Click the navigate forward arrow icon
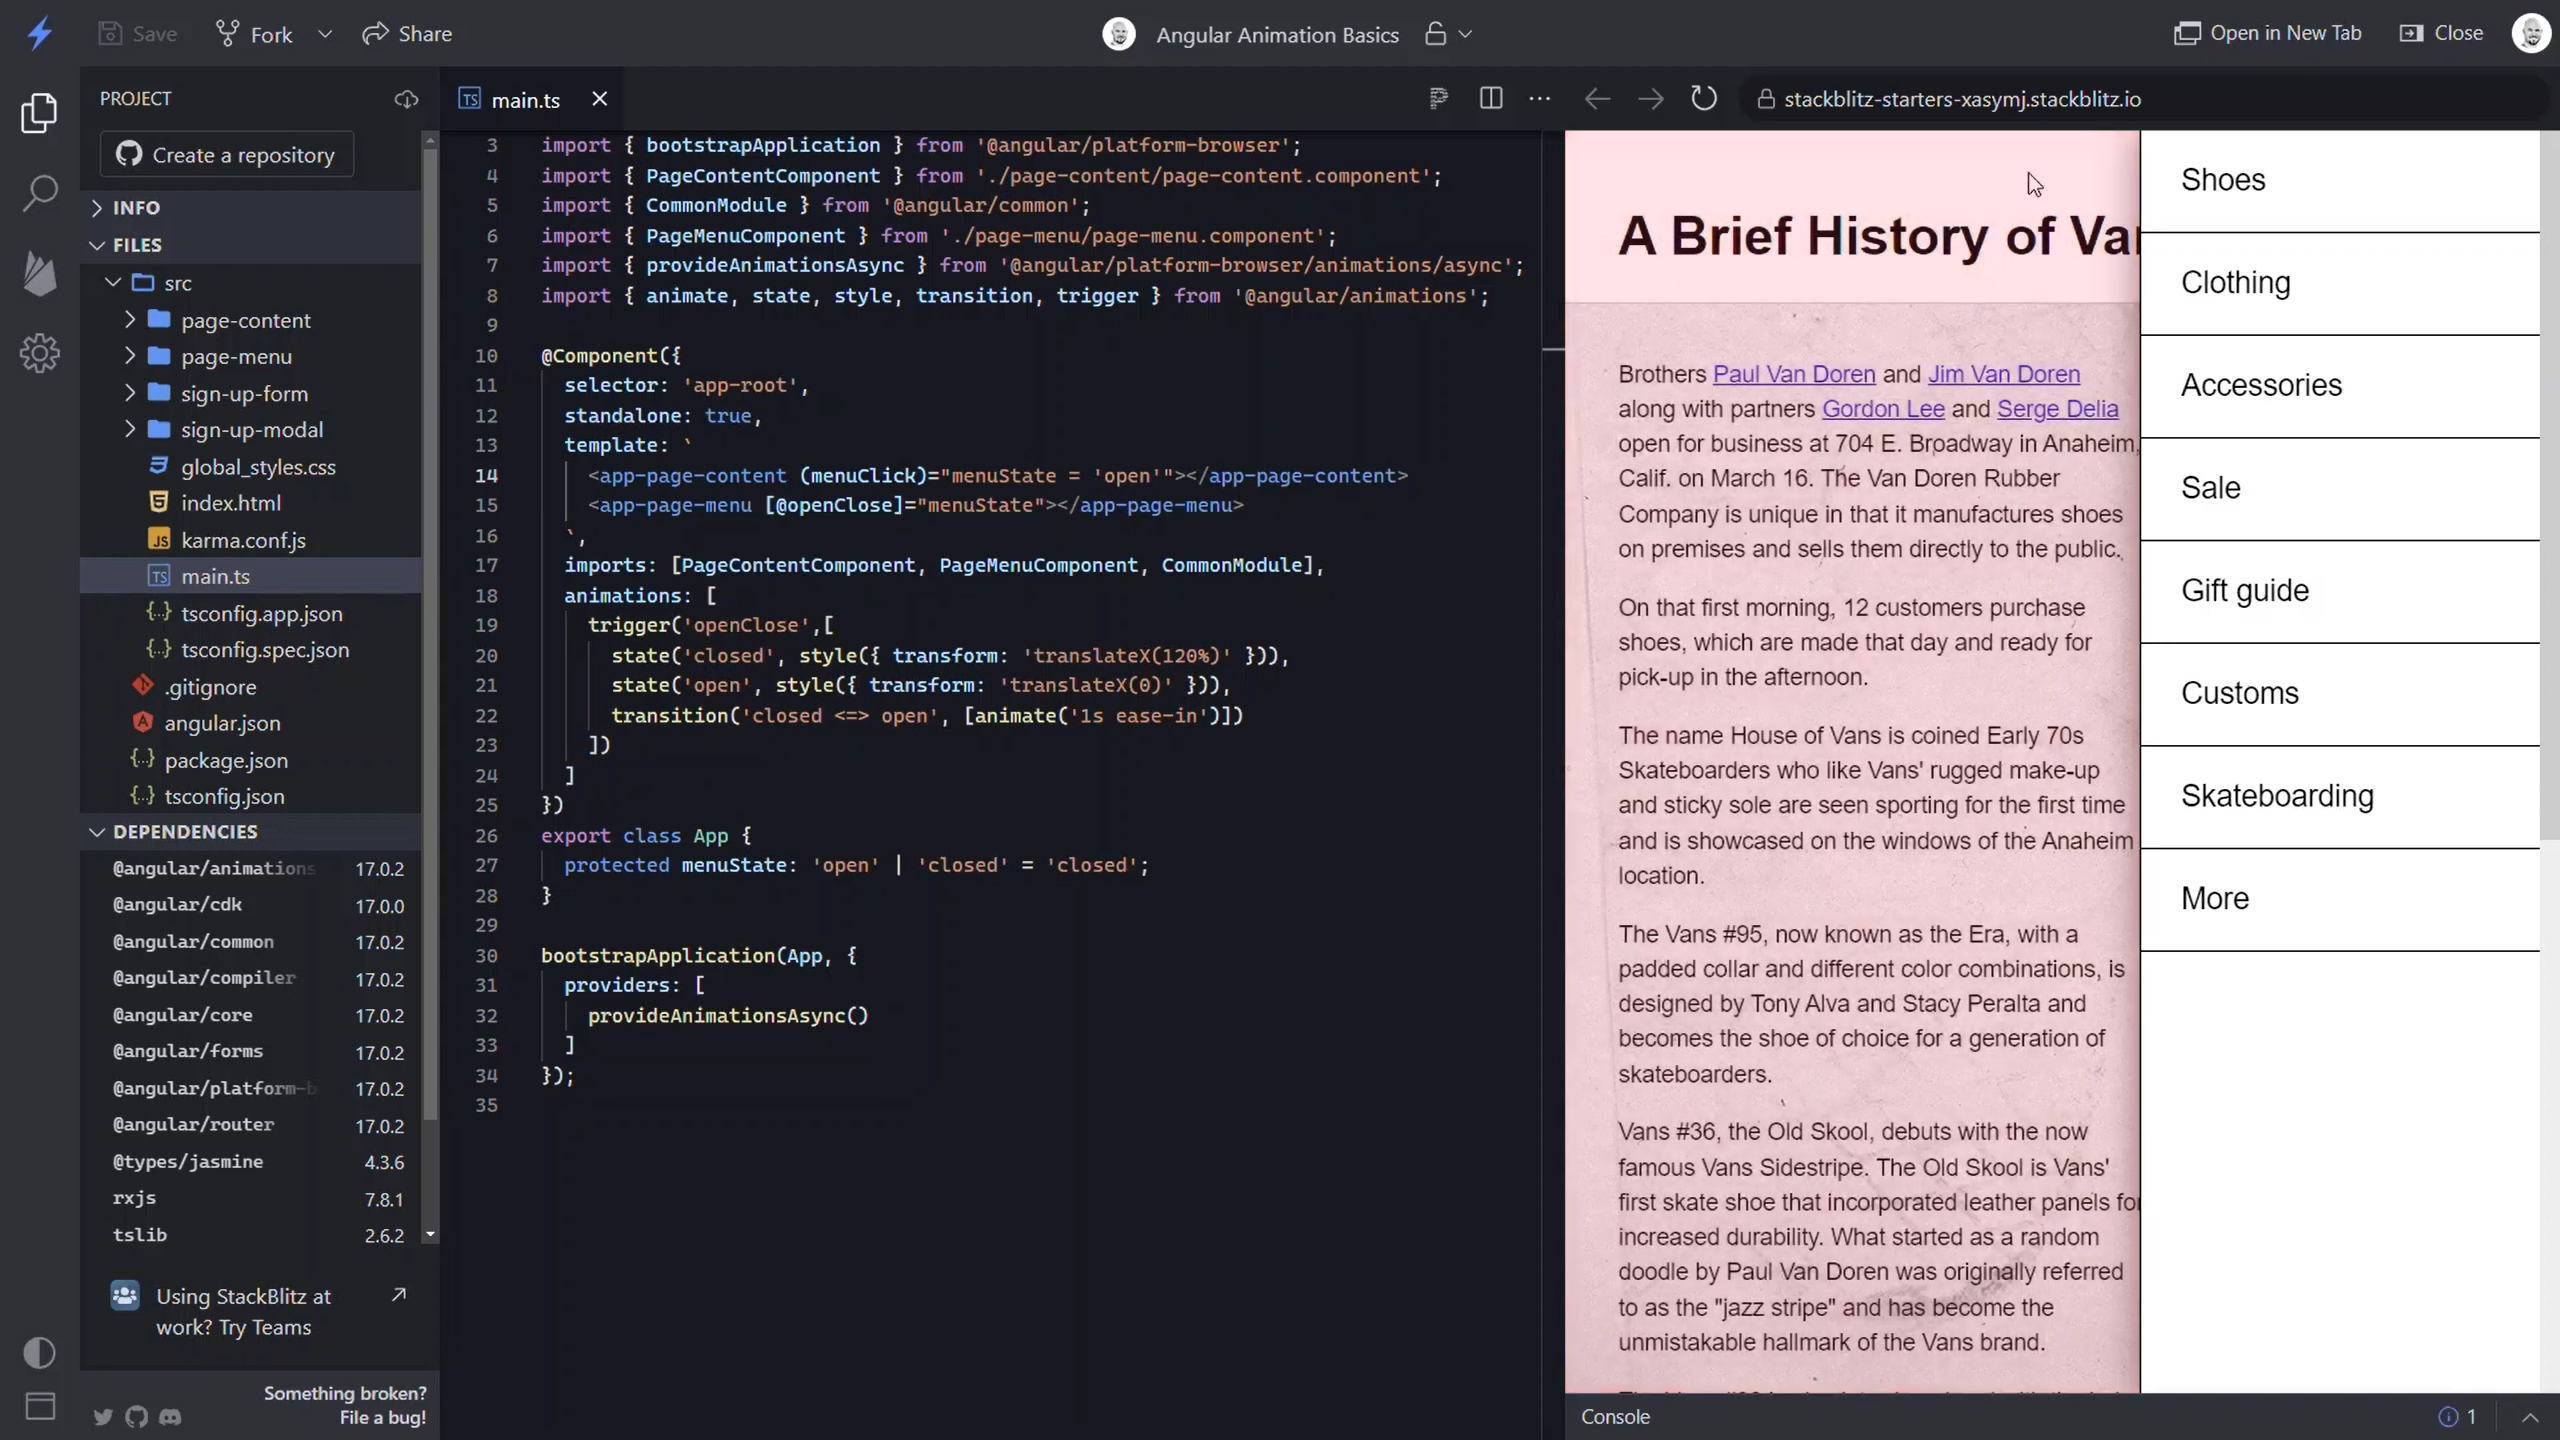 (x=1649, y=98)
